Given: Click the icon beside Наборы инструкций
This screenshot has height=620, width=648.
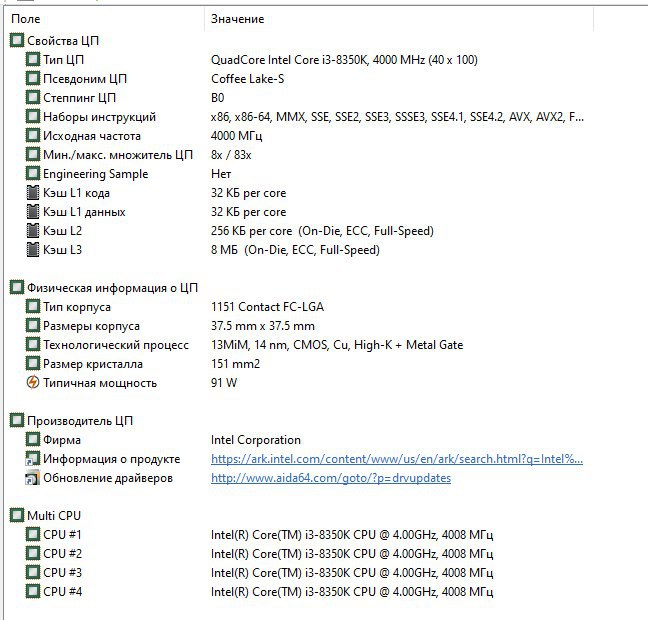Looking at the screenshot, I should [x=33, y=117].
